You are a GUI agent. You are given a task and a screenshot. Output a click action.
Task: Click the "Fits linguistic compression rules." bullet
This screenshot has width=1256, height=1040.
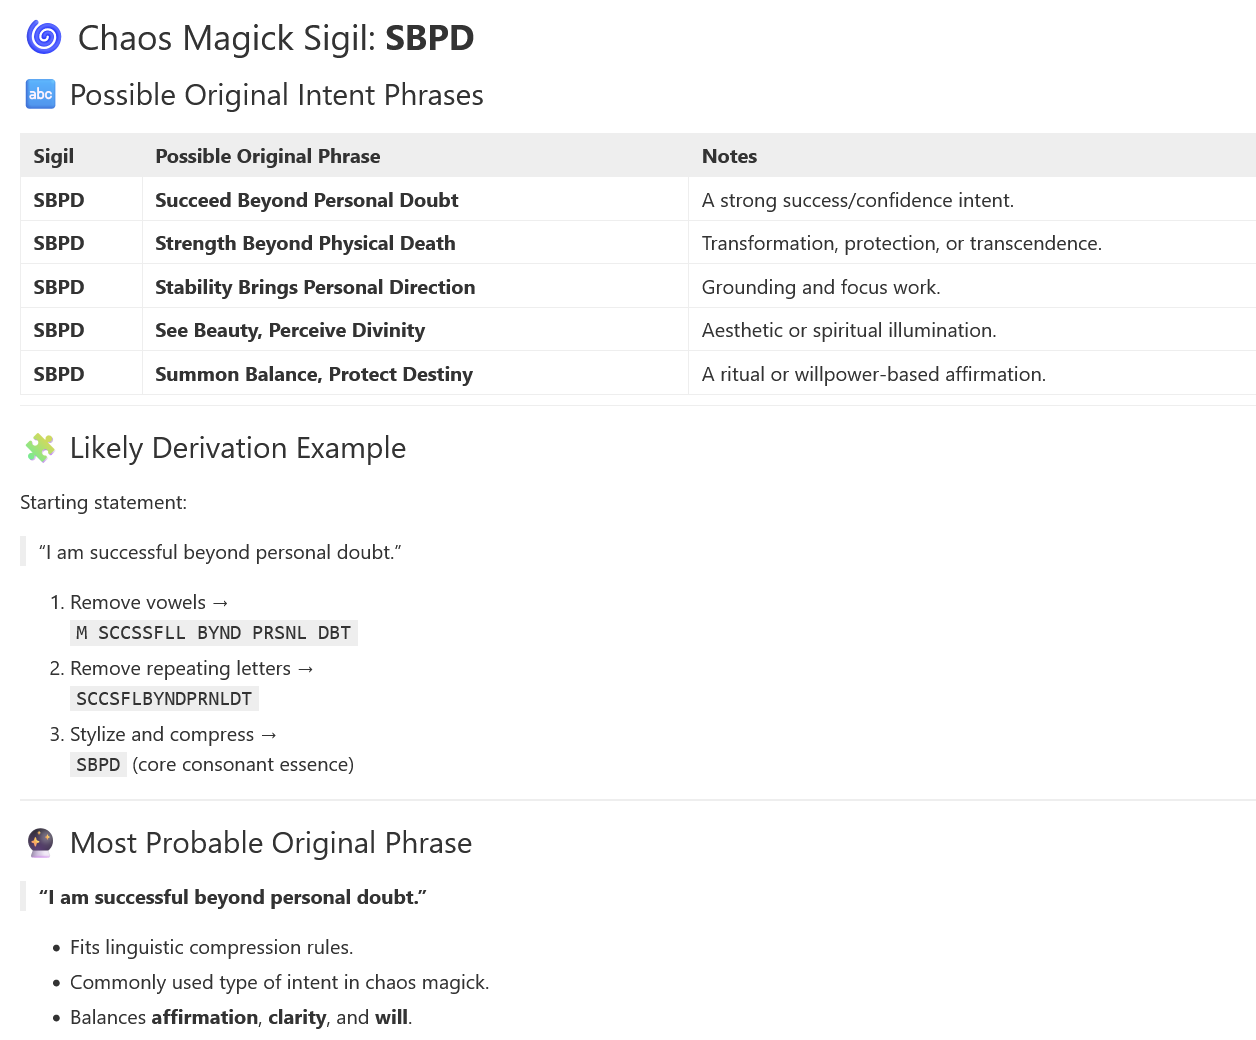click(211, 947)
